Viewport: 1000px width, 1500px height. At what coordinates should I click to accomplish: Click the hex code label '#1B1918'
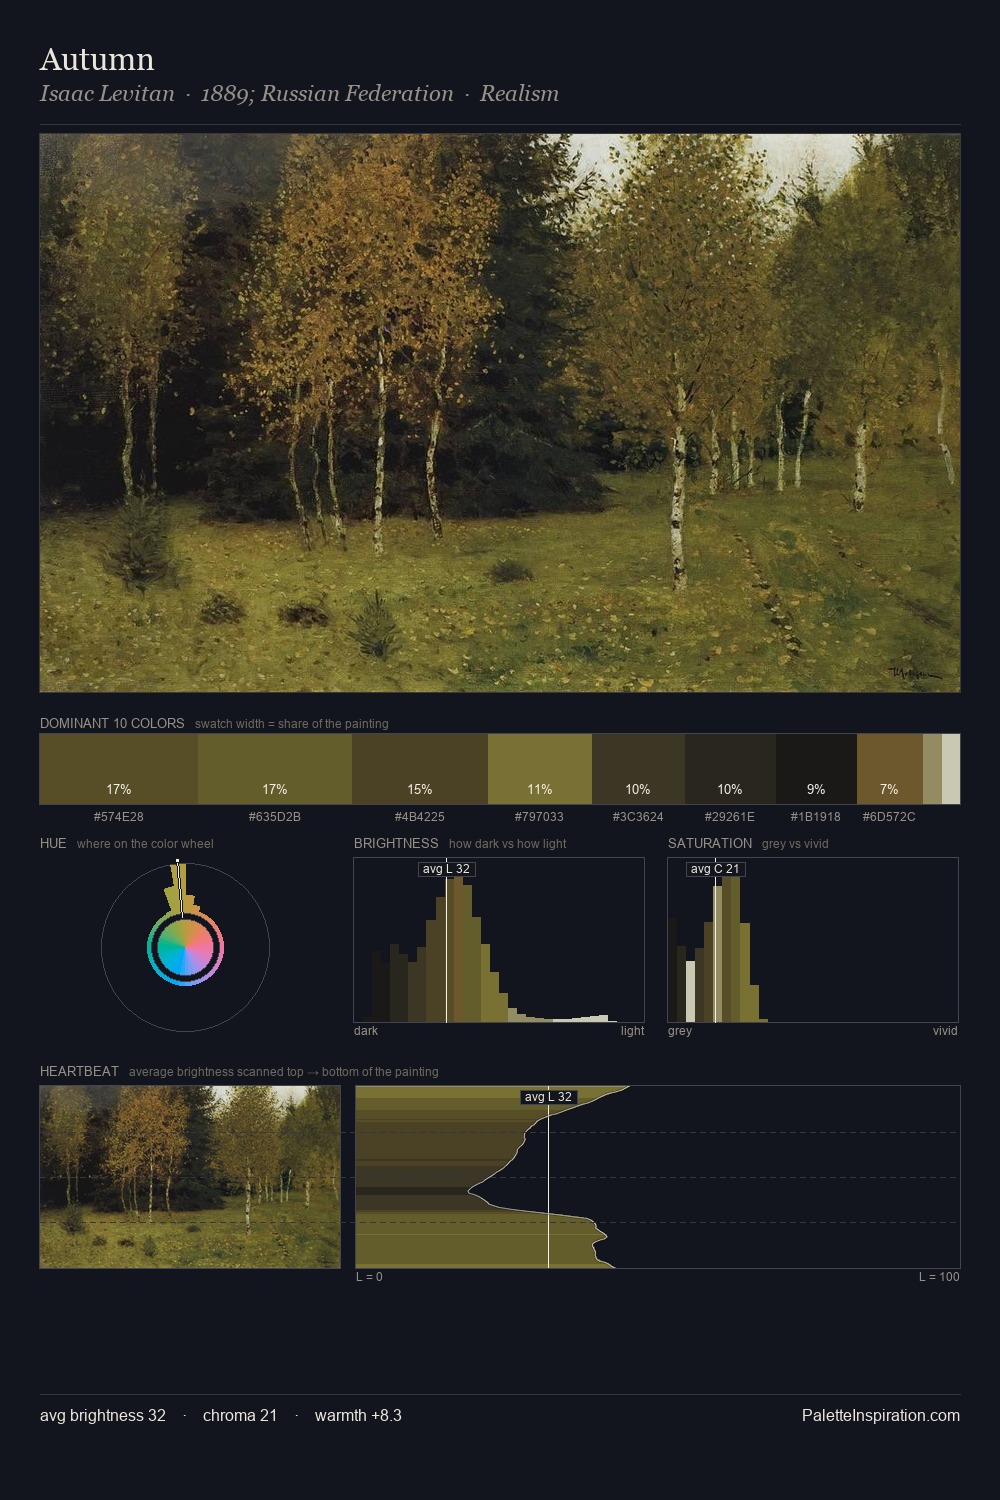pos(816,817)
